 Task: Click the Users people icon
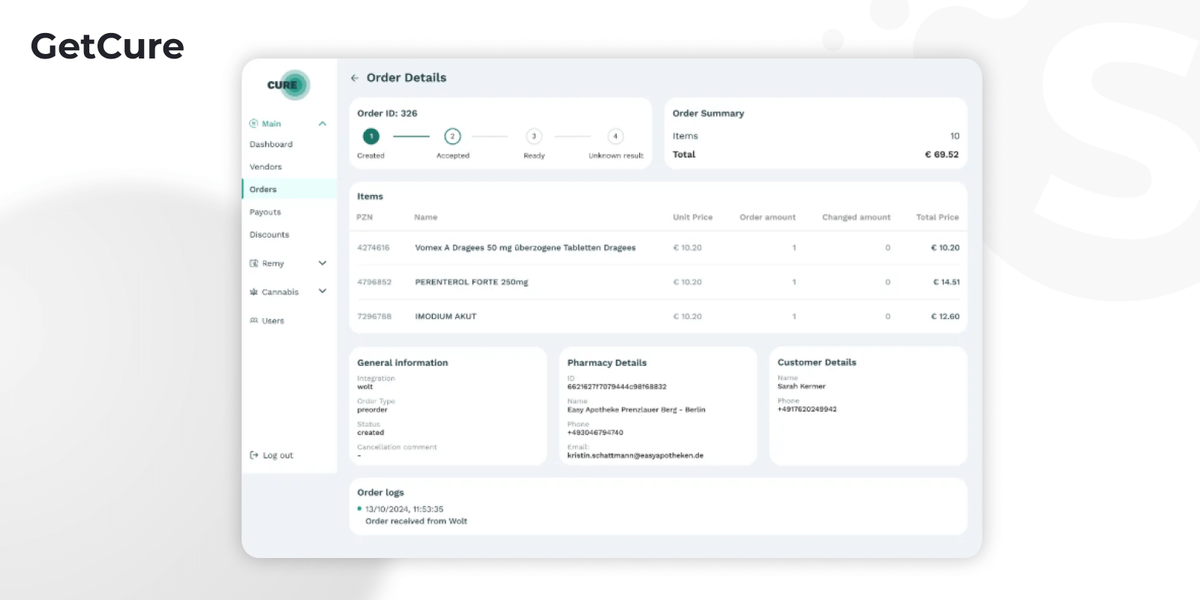point(254,321)
